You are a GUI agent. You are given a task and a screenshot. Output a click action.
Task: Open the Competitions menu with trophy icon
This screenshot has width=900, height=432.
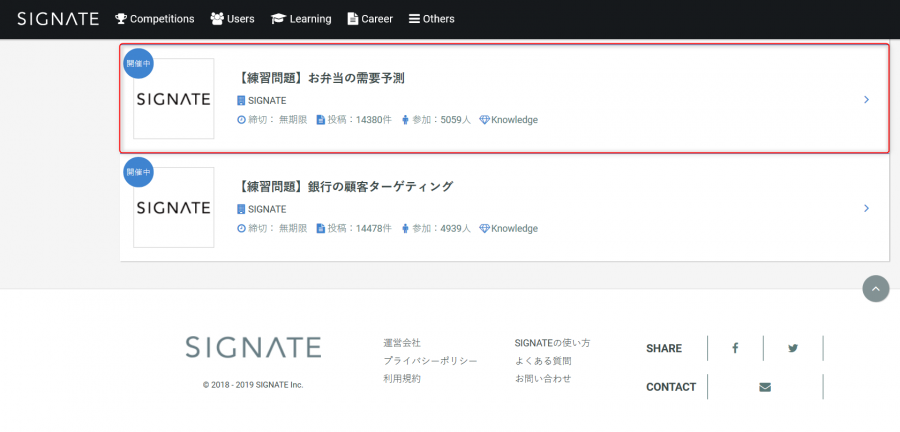point(155,19)
